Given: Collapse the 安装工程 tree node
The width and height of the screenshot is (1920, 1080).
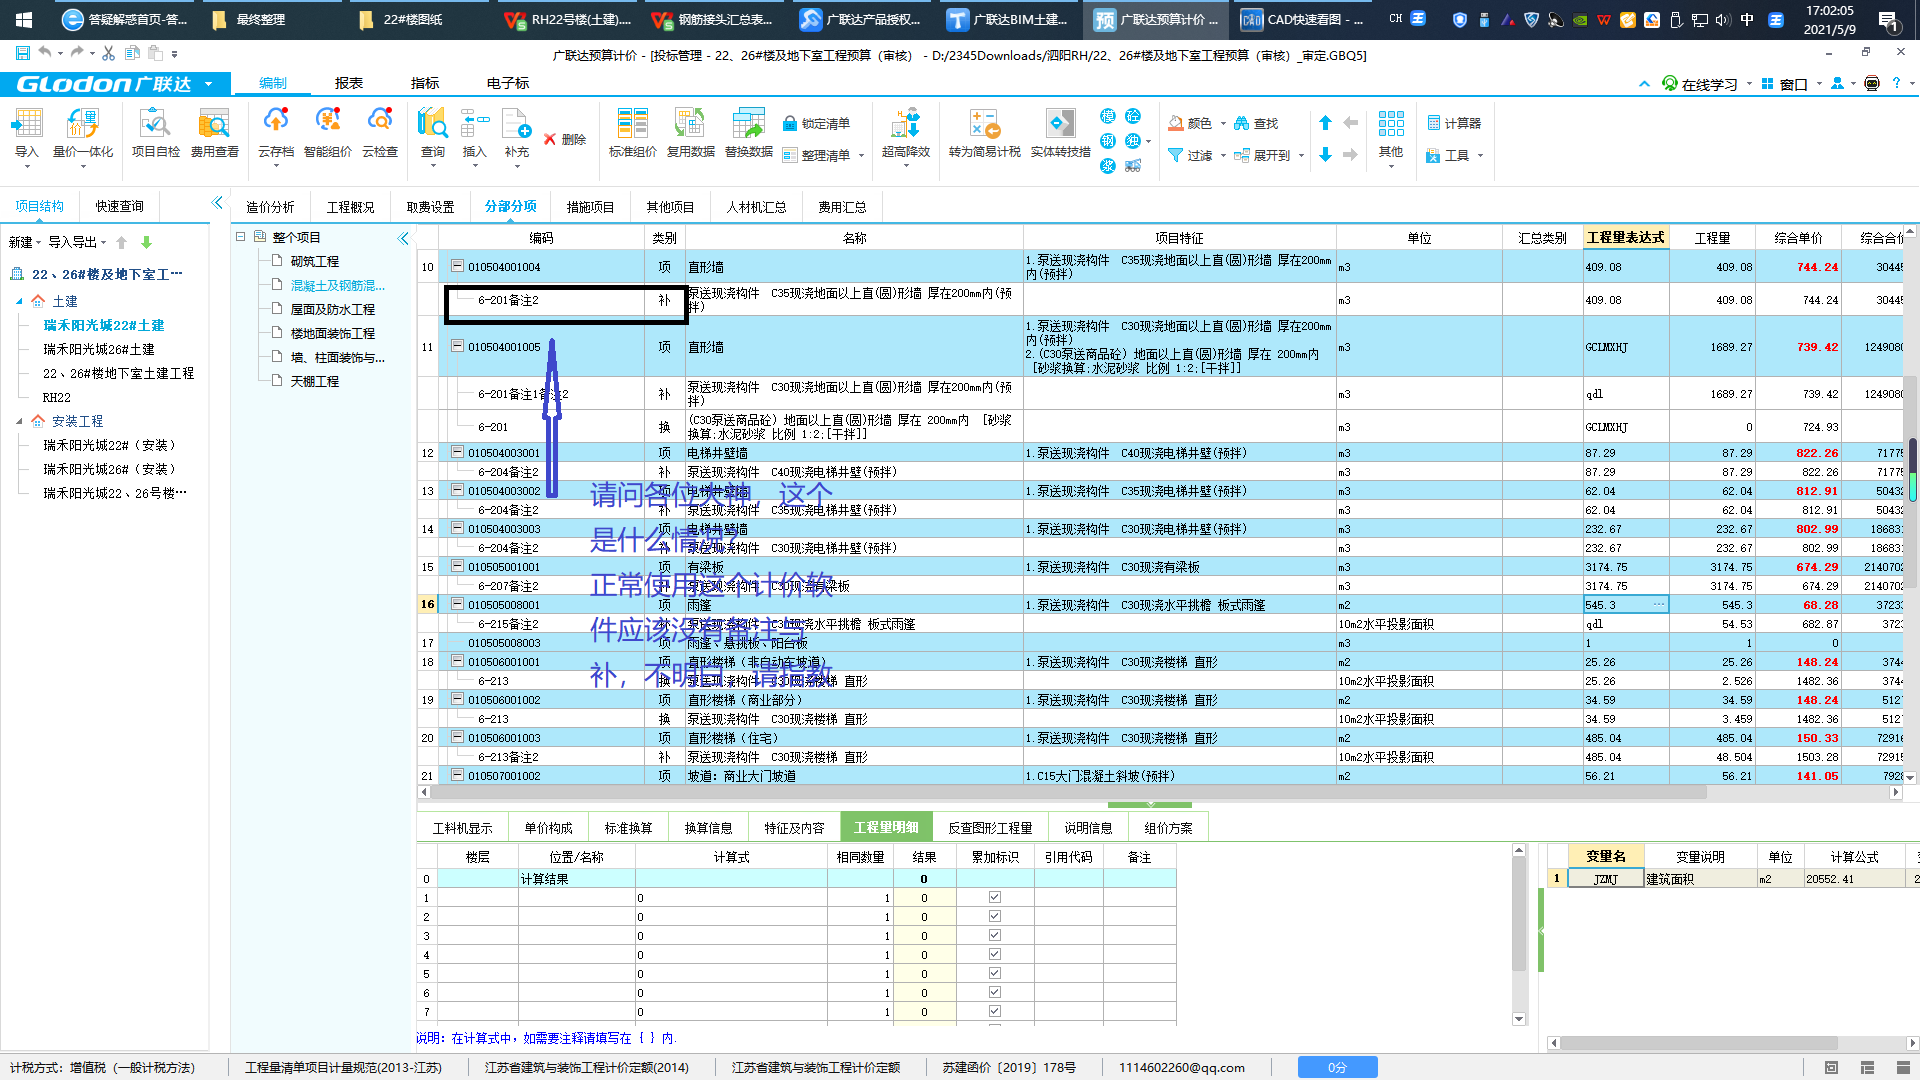Looking at the screenshot, I should pos(19,421).
